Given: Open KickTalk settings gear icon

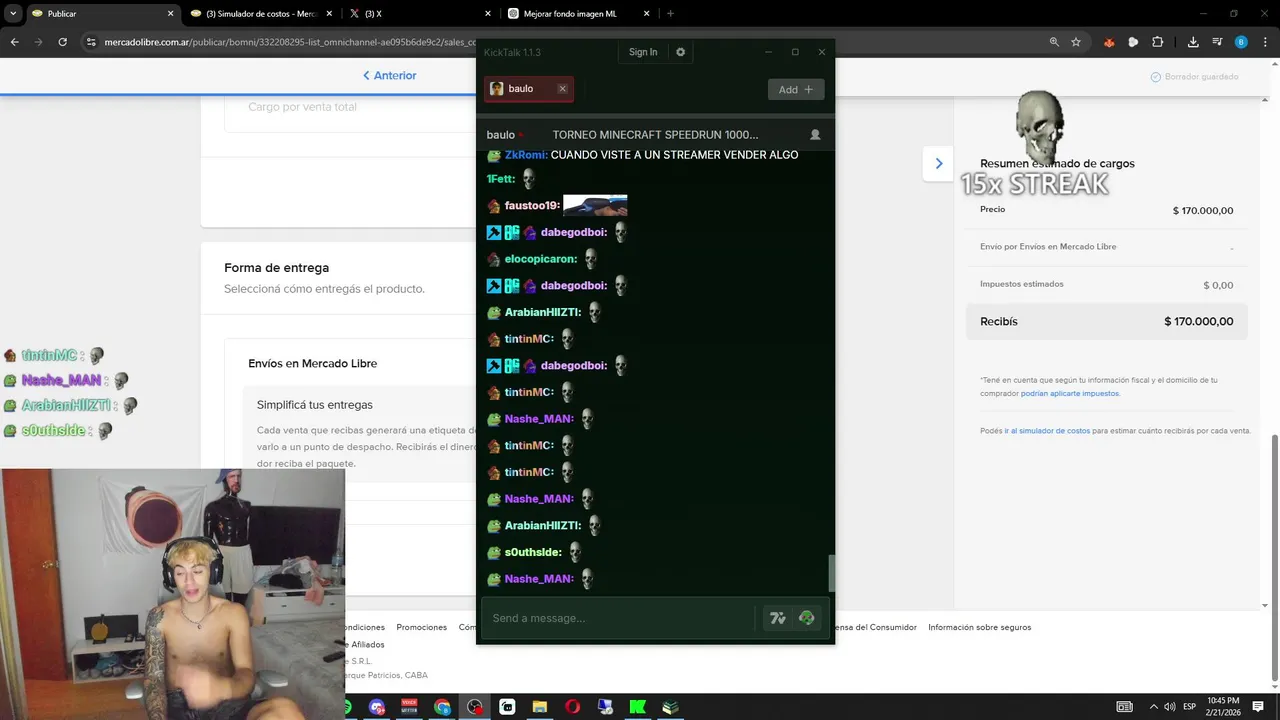Looking at the screenshot, I should (x=681, y=52).
